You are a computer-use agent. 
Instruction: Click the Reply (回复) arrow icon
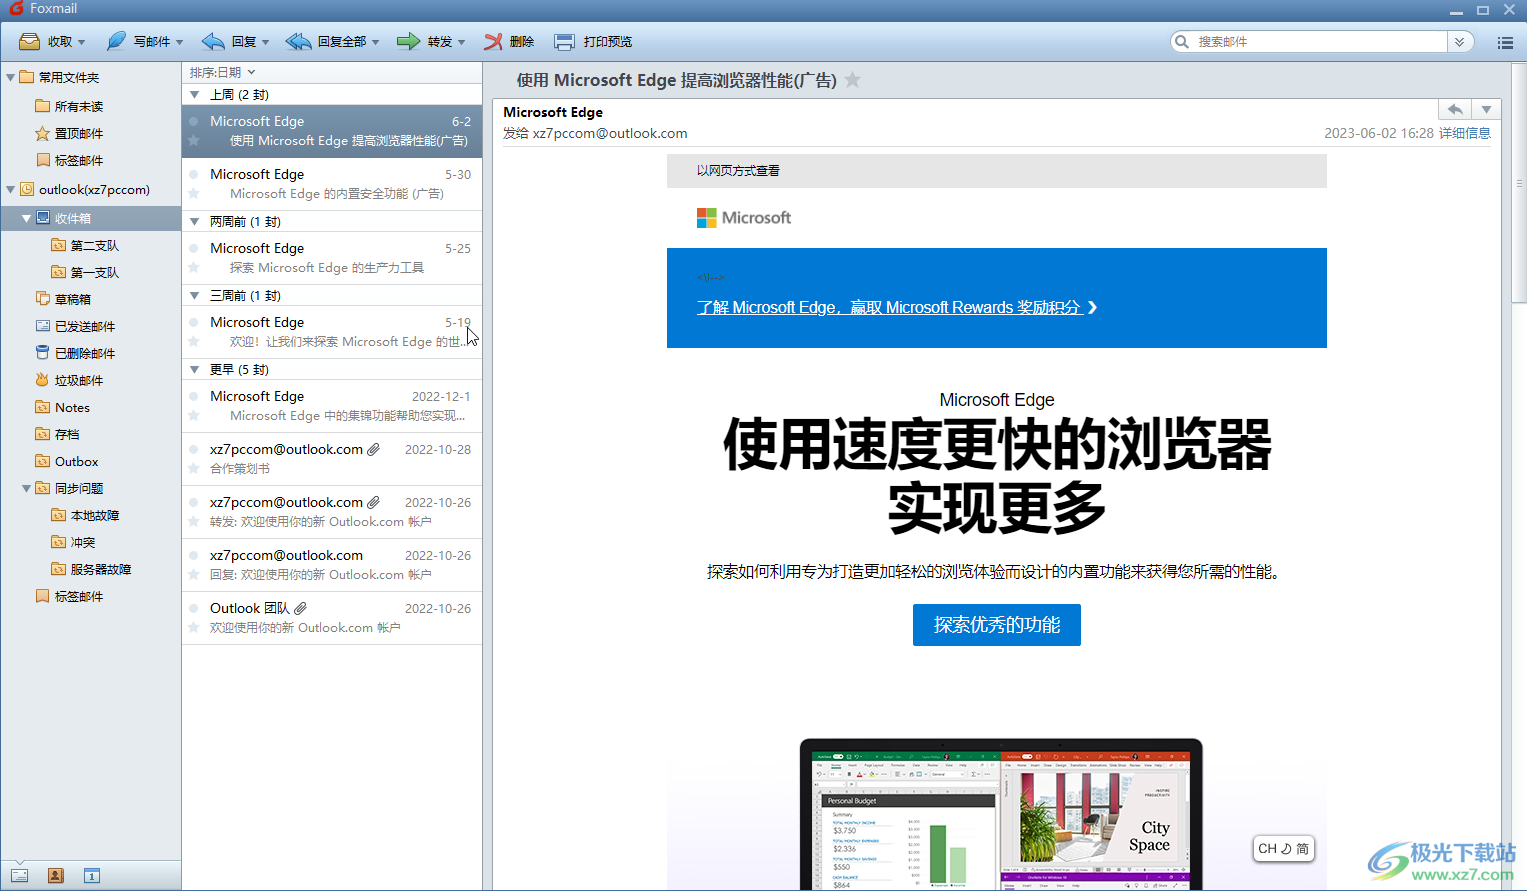(213, 42)
